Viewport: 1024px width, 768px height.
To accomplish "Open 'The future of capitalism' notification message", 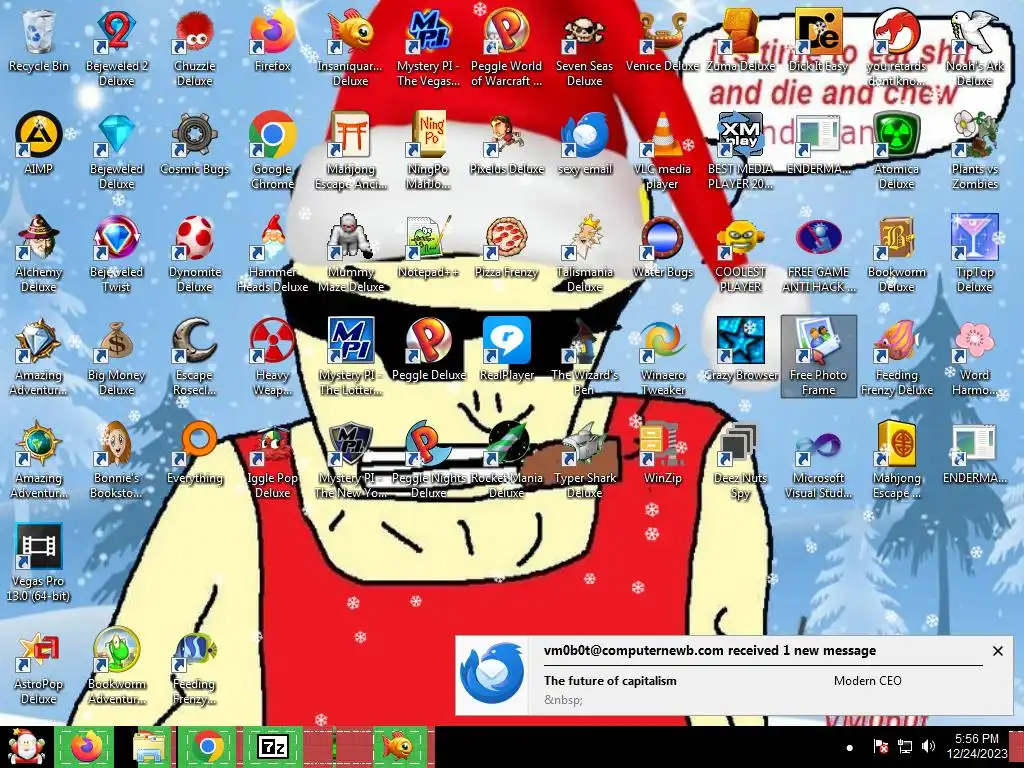I will [610, 680].
